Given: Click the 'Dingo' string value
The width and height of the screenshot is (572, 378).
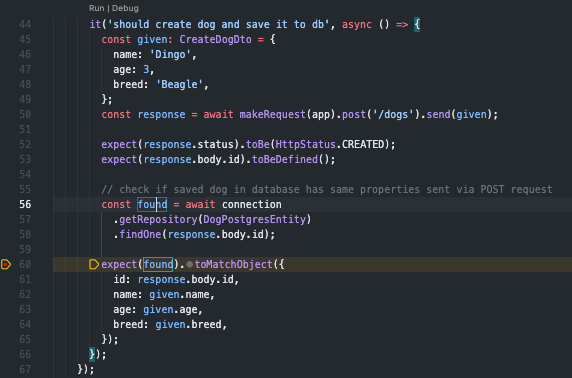Looking at the screenshot, I should (x=170, y=55).
